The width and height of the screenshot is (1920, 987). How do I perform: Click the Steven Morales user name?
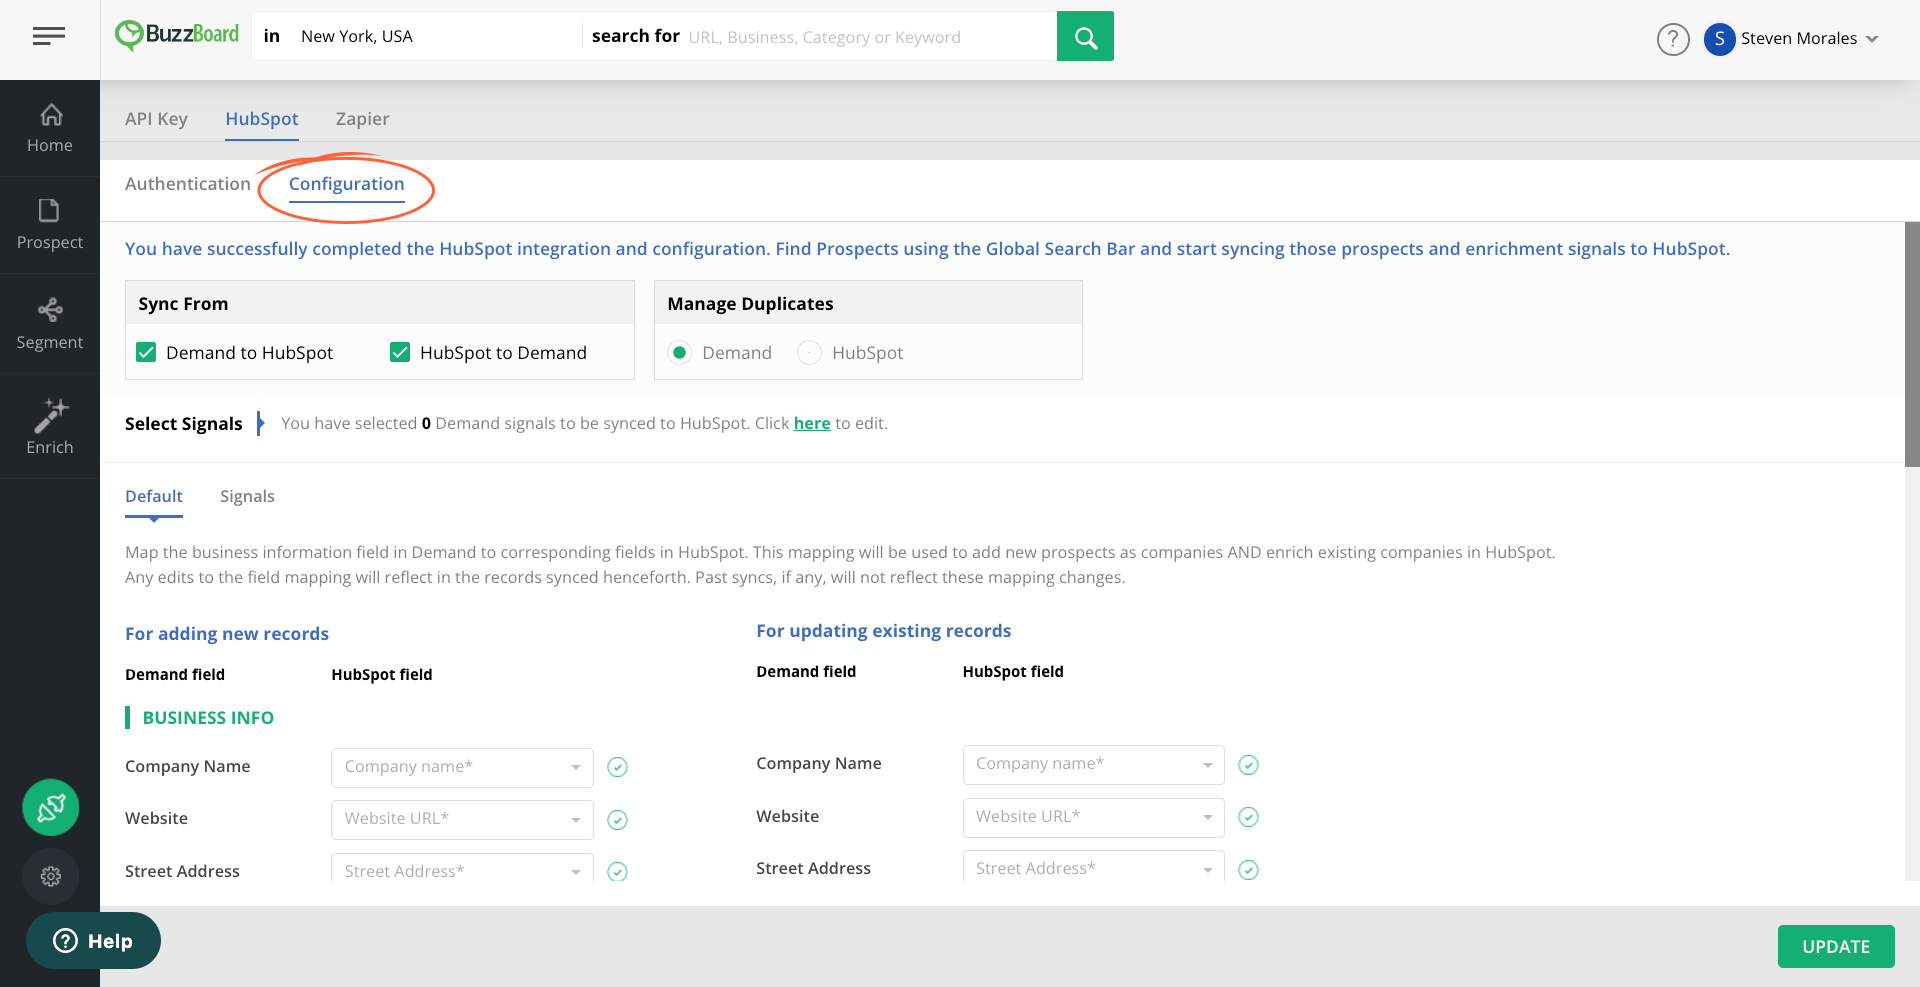[1799, 39]
